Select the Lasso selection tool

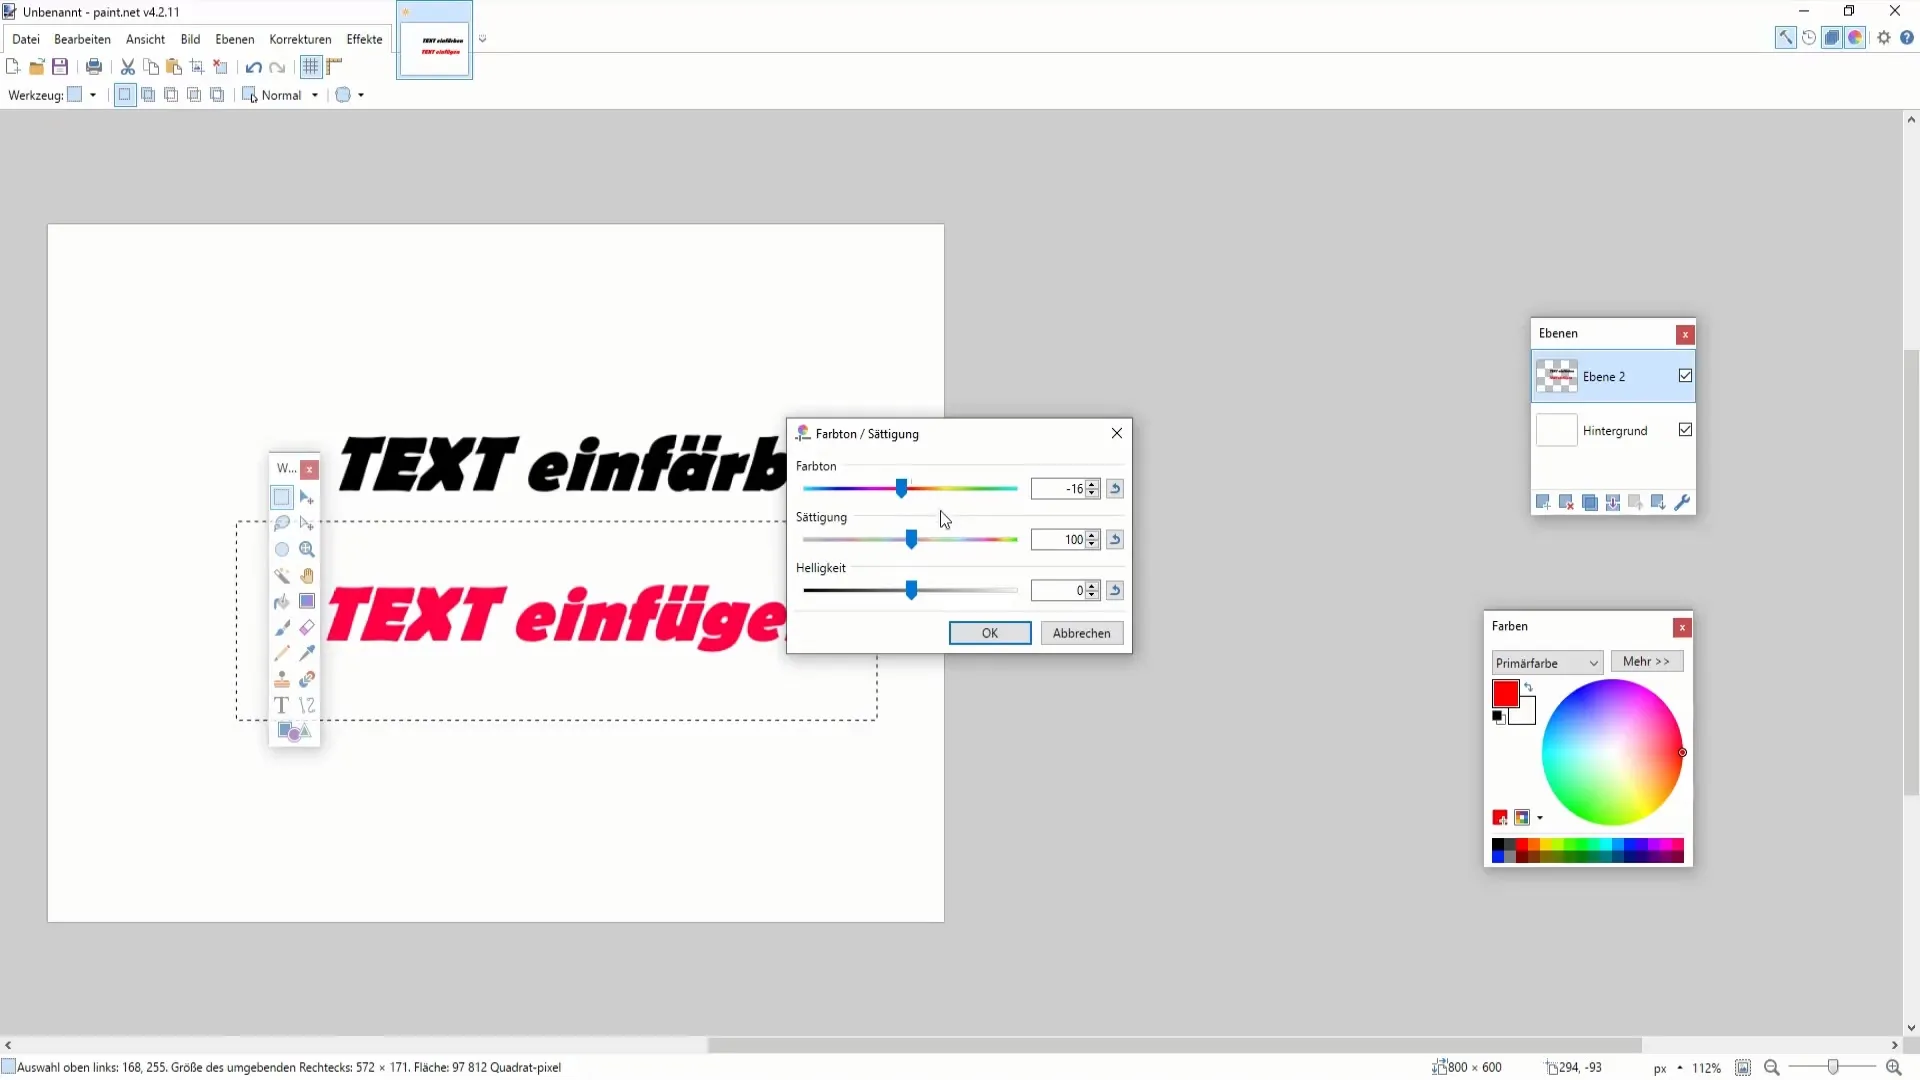[x=281, y=525]
